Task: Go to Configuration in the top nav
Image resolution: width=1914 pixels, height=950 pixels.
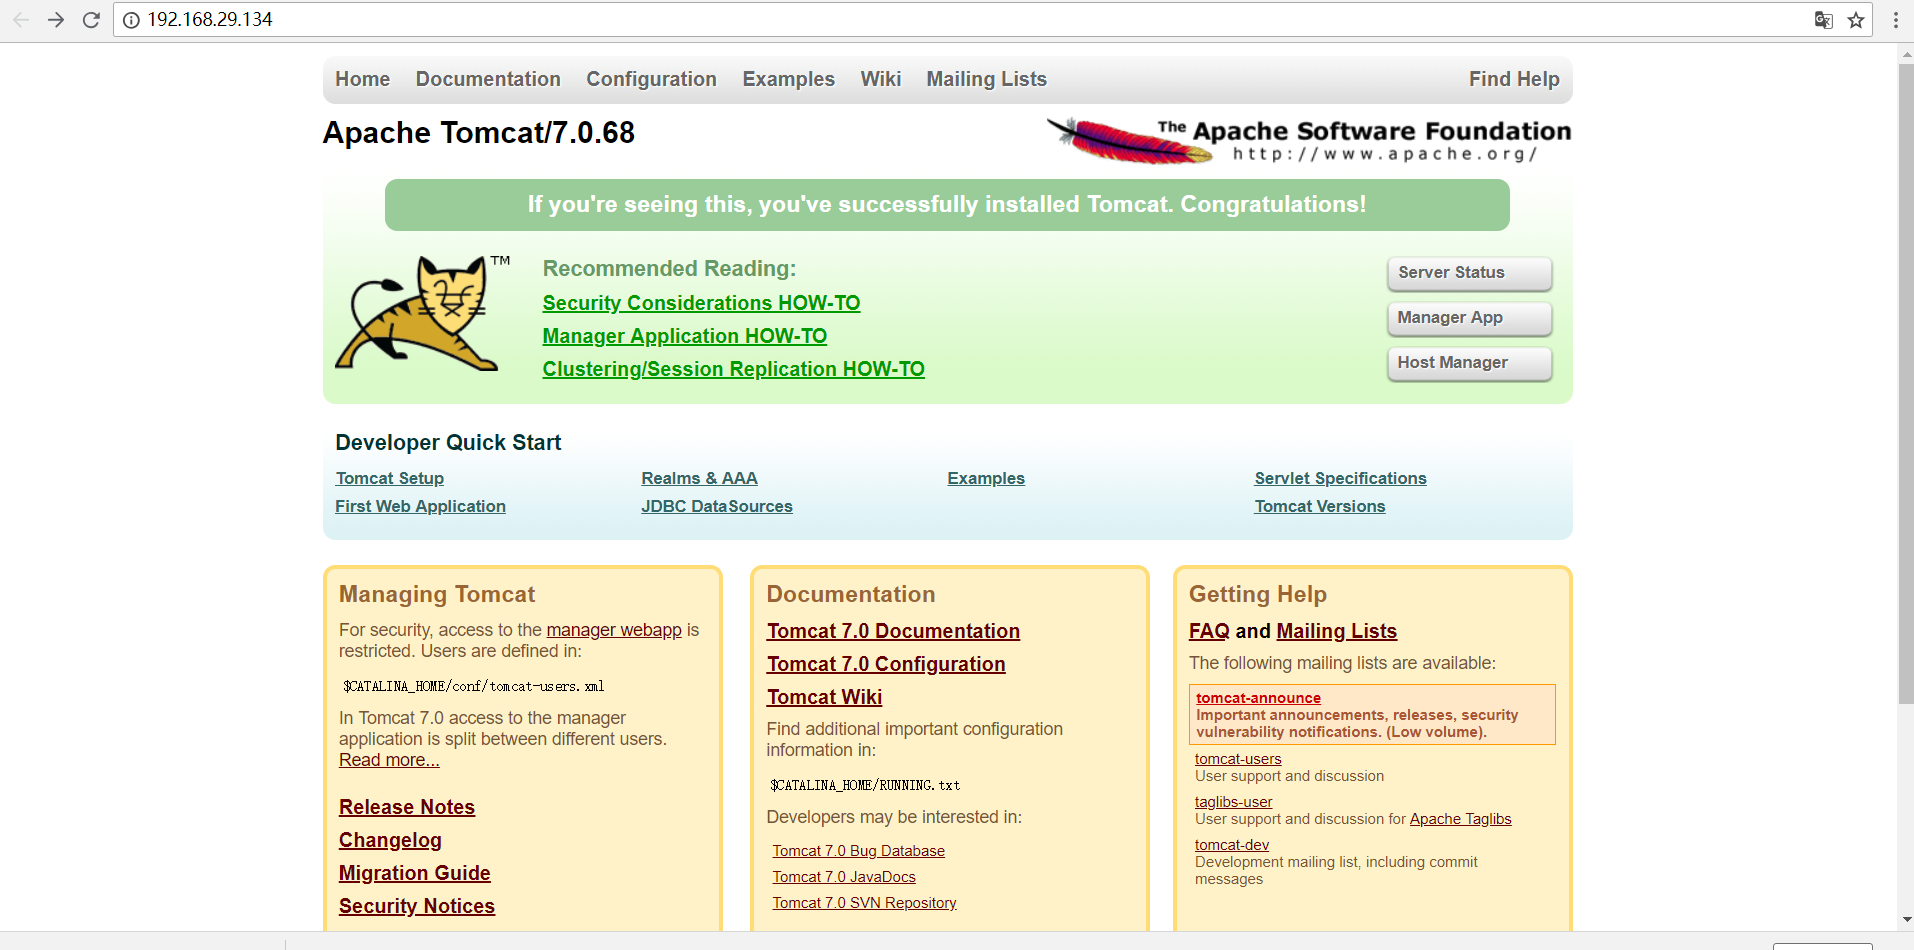Action: click(x=651, y=79)
